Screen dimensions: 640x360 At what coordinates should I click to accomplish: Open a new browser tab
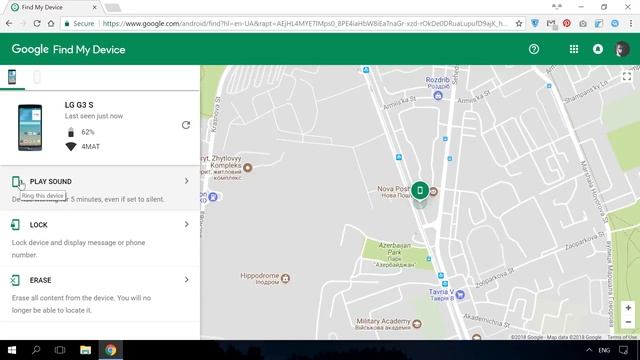tap(113, 7)
